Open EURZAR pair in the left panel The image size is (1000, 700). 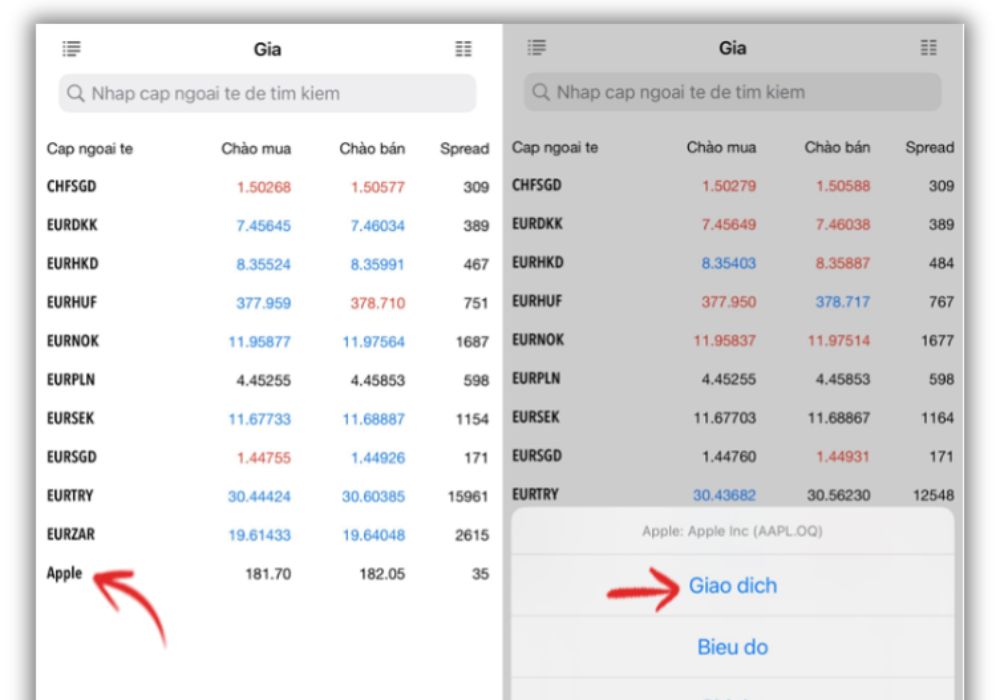point(267,535)
